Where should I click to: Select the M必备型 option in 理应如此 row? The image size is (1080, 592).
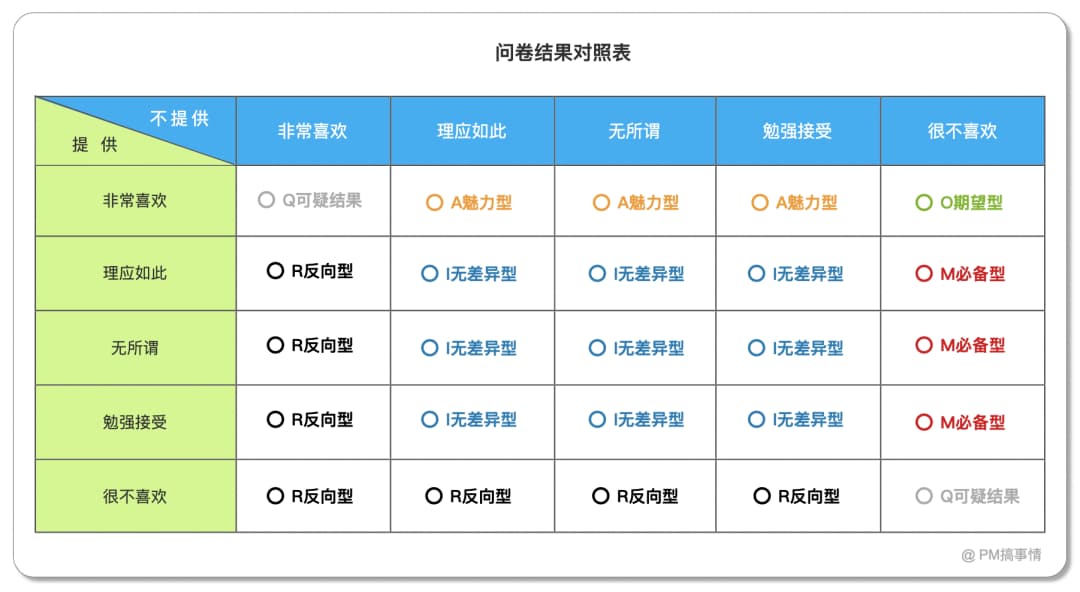(924, 273)
